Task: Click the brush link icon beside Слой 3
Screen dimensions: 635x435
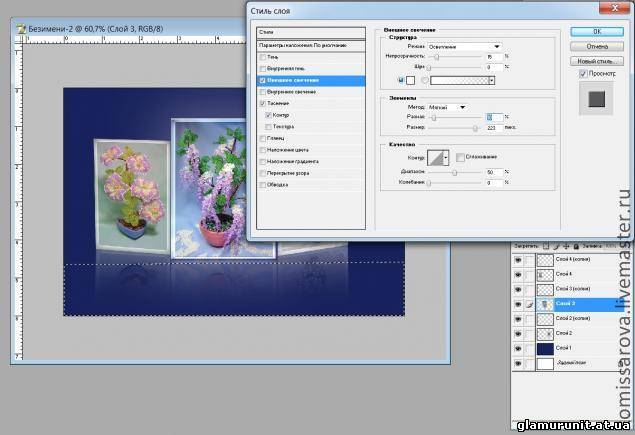Action: point(529,304)
